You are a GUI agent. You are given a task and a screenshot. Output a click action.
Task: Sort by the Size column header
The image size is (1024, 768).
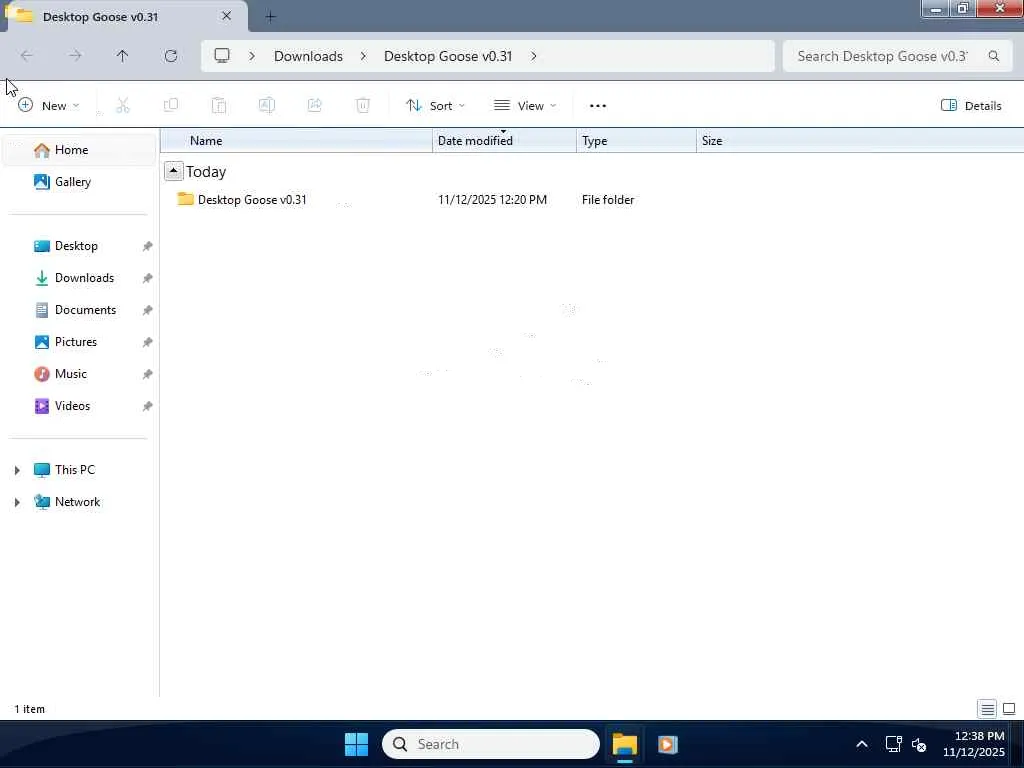pos(712,140)
